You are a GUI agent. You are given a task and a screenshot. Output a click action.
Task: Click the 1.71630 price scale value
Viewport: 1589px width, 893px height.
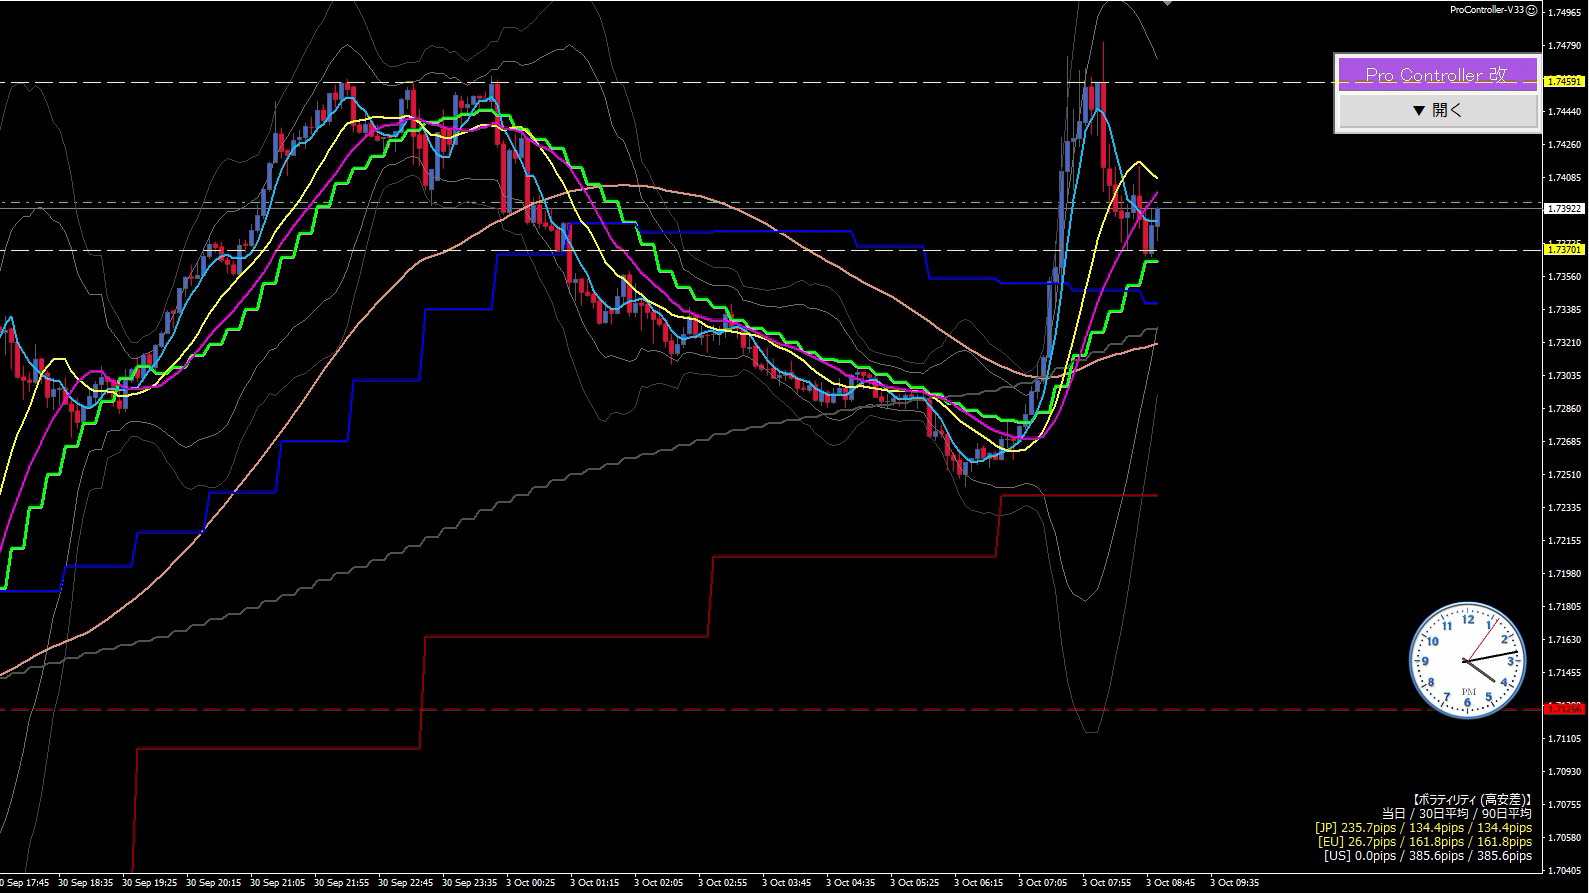[1564, 640]
